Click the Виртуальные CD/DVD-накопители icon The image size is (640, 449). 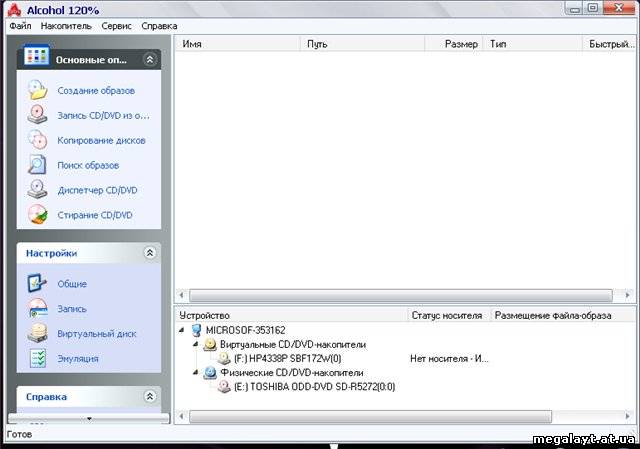pos(210,344)
